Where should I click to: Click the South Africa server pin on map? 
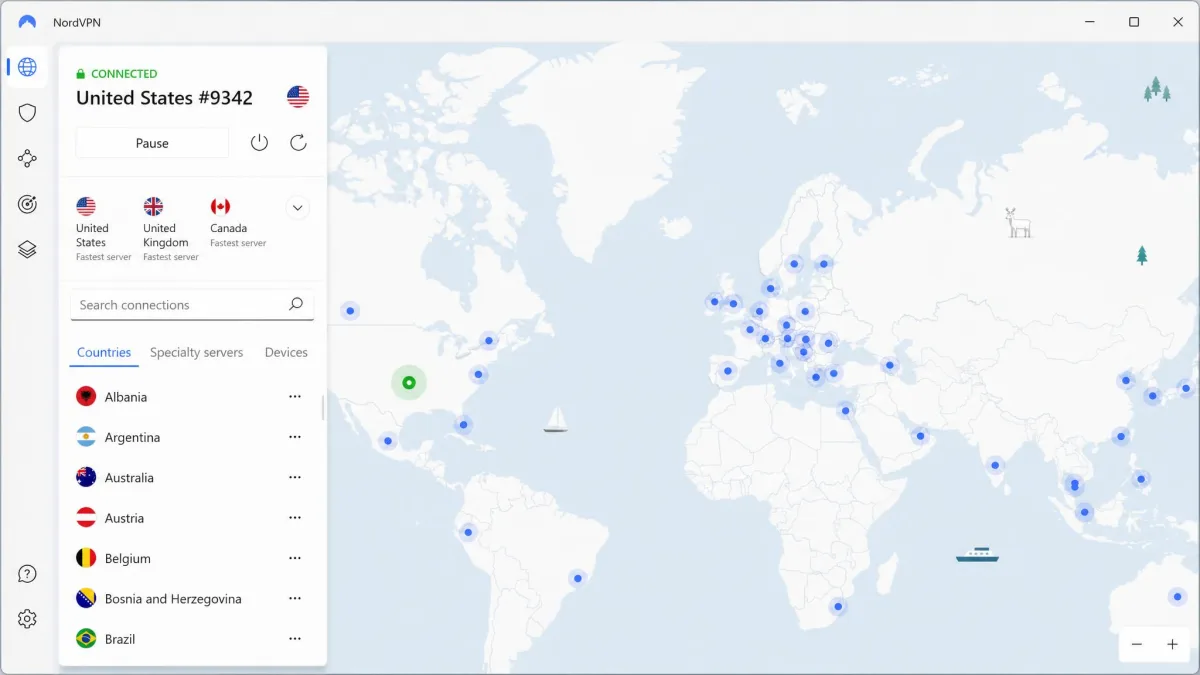838,606
